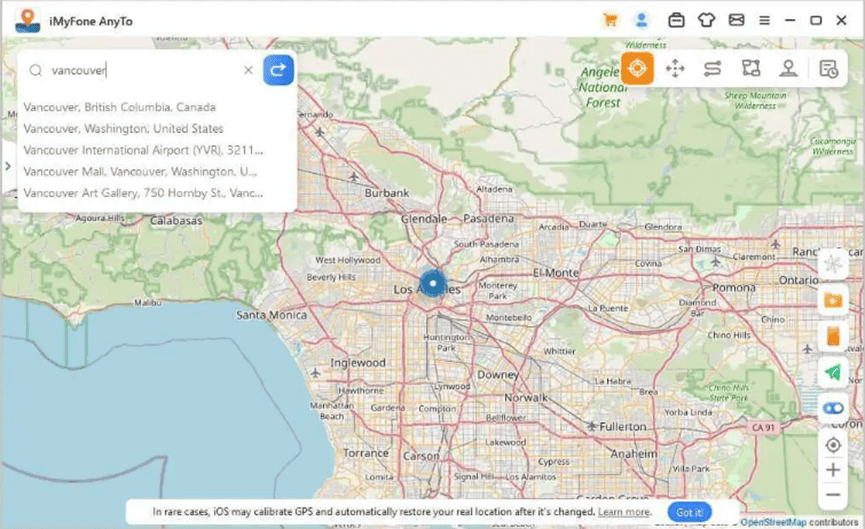The height and width of the screenshot is (529, 865).
Task: Open the mail feedback icon
Action: (736, 20)
